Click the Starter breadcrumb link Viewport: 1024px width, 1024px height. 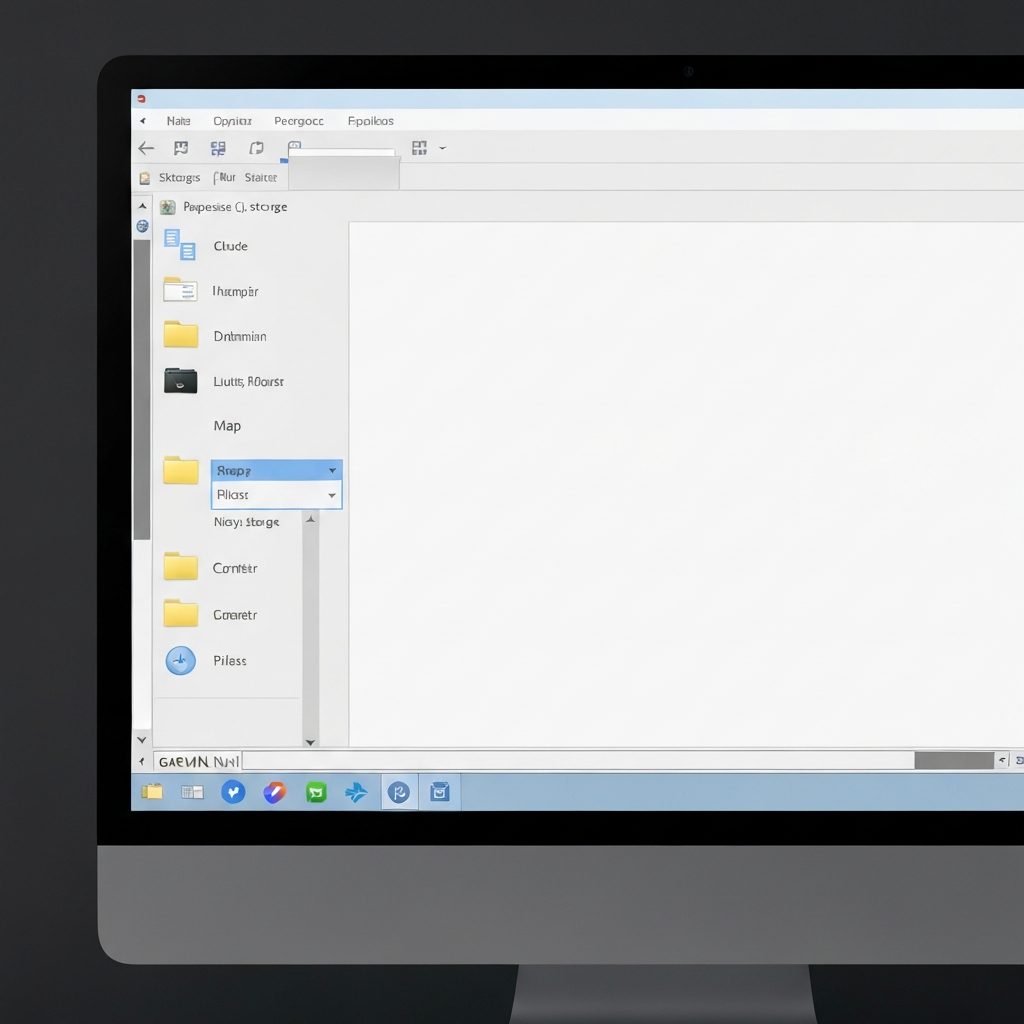pos(261,177)
